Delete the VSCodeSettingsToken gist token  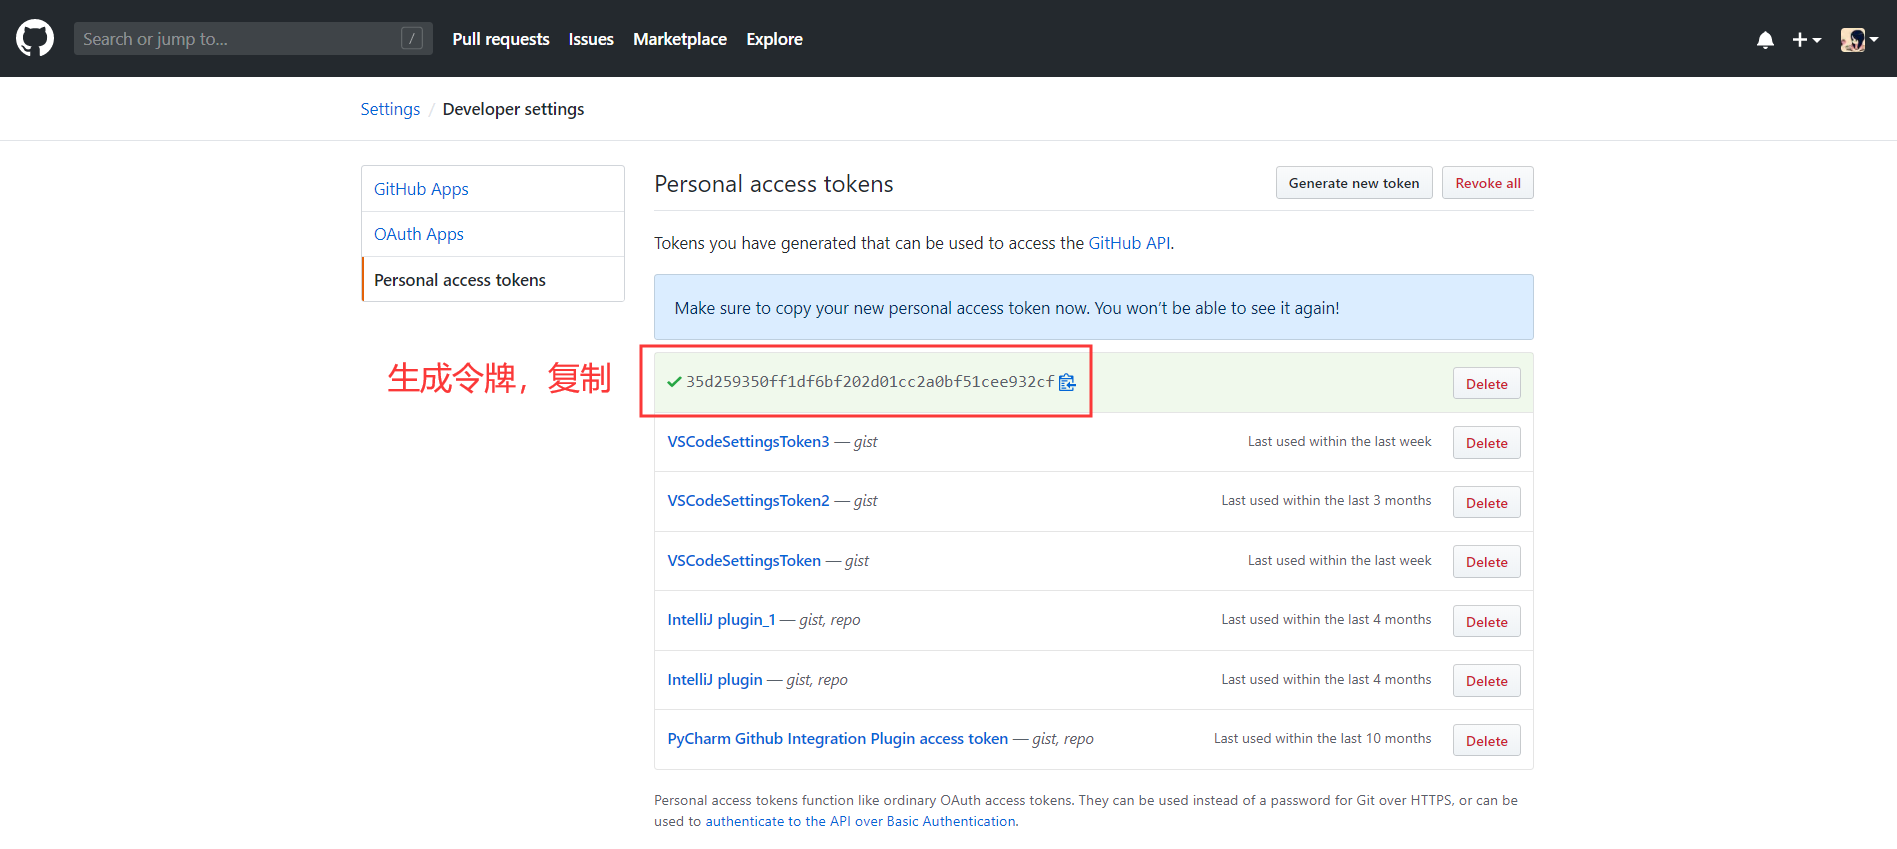pos(1487,562)
